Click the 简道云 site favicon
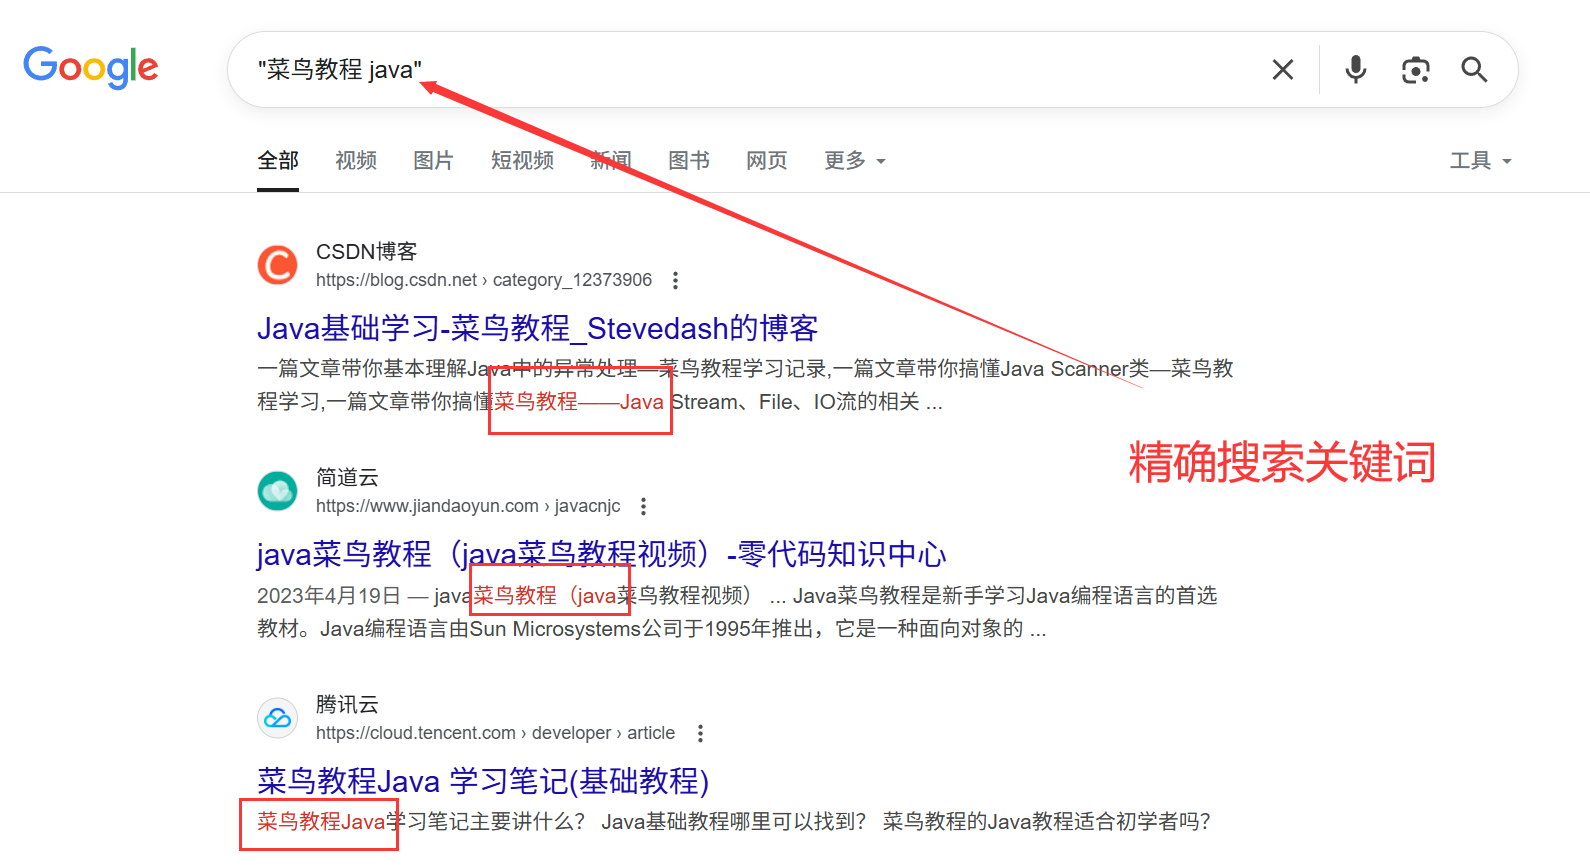Viewport: 1590px width, 865px height. pyautogui.click(x=277, y=491)
